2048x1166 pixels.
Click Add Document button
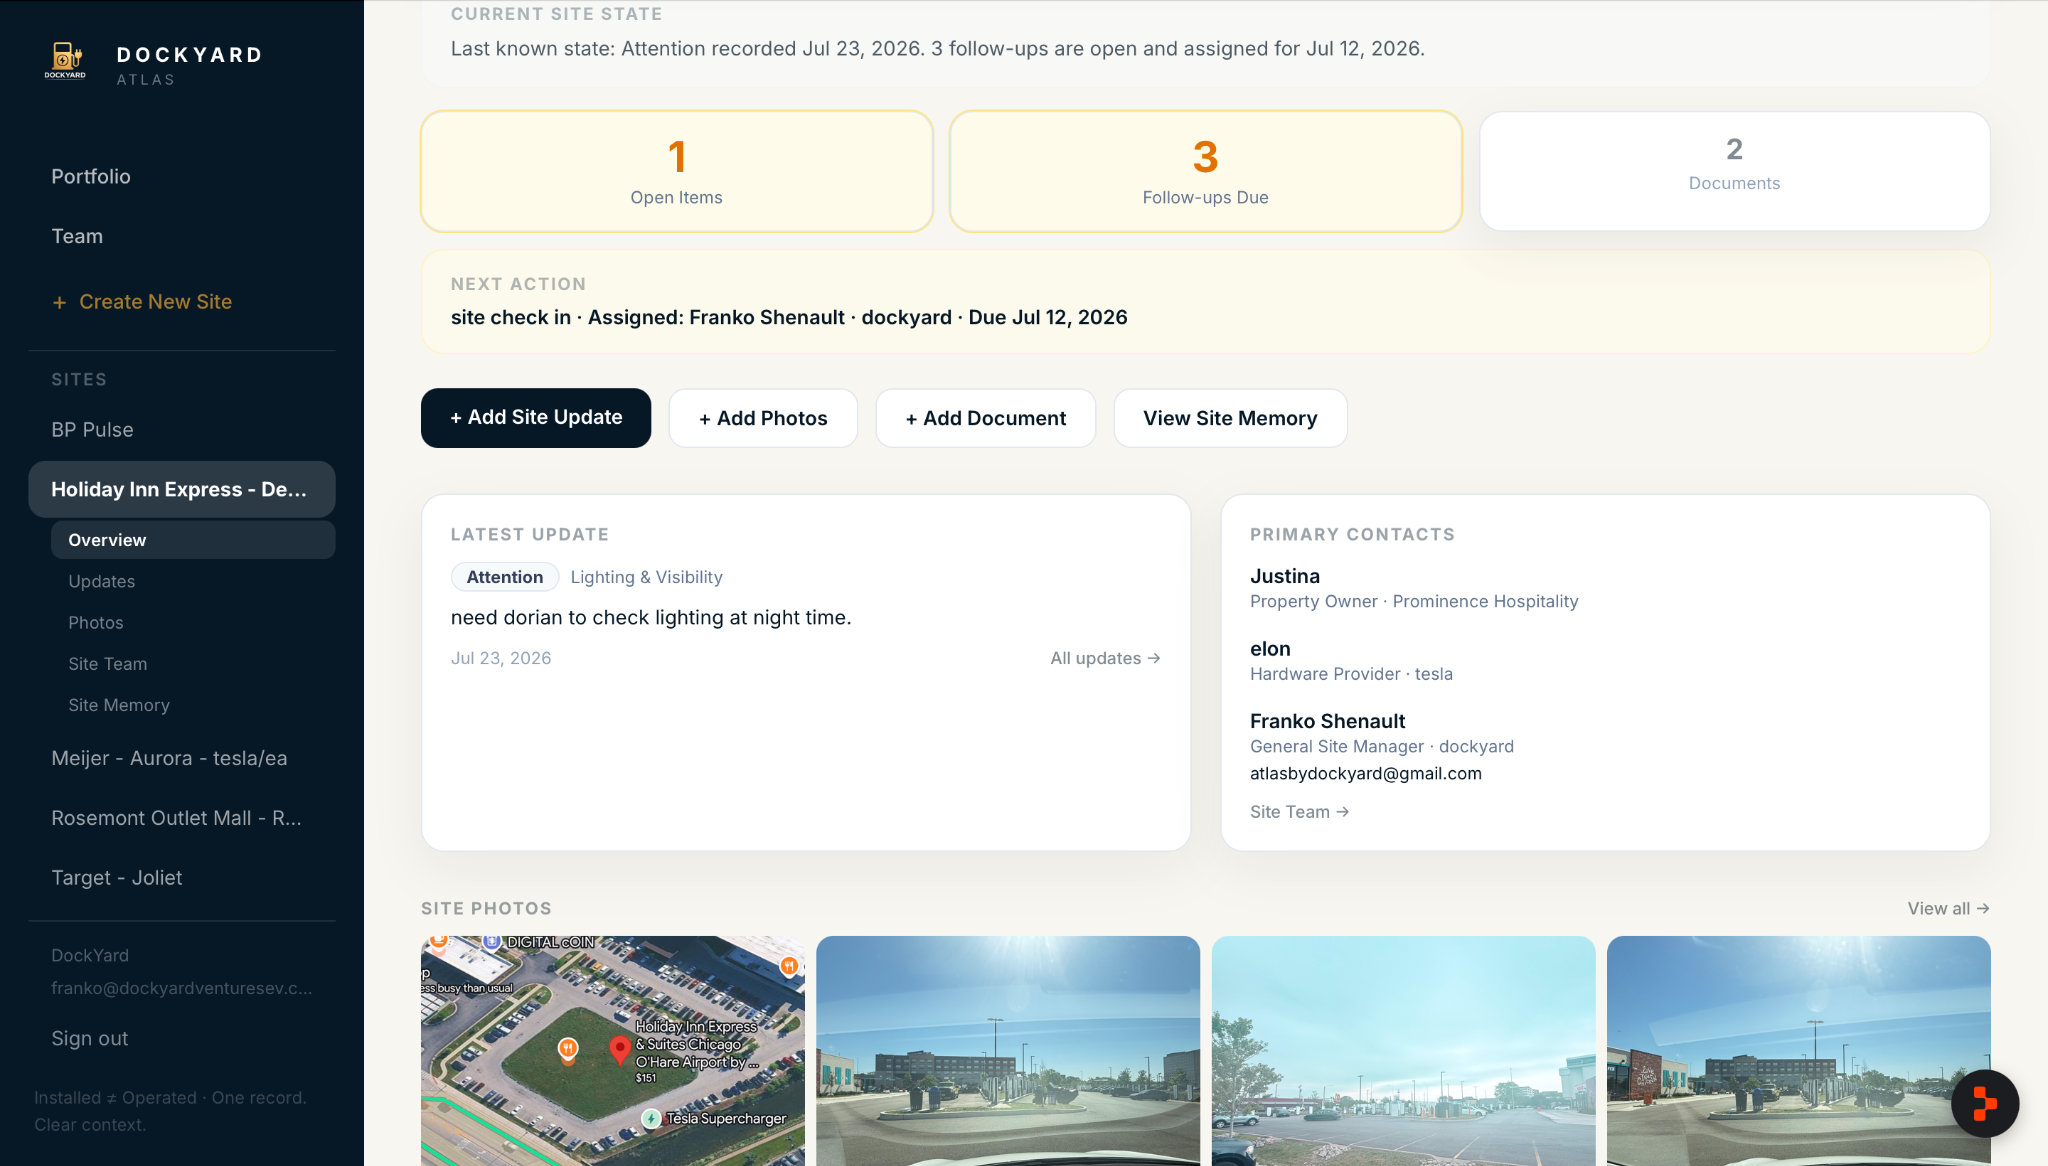(986, 418)
